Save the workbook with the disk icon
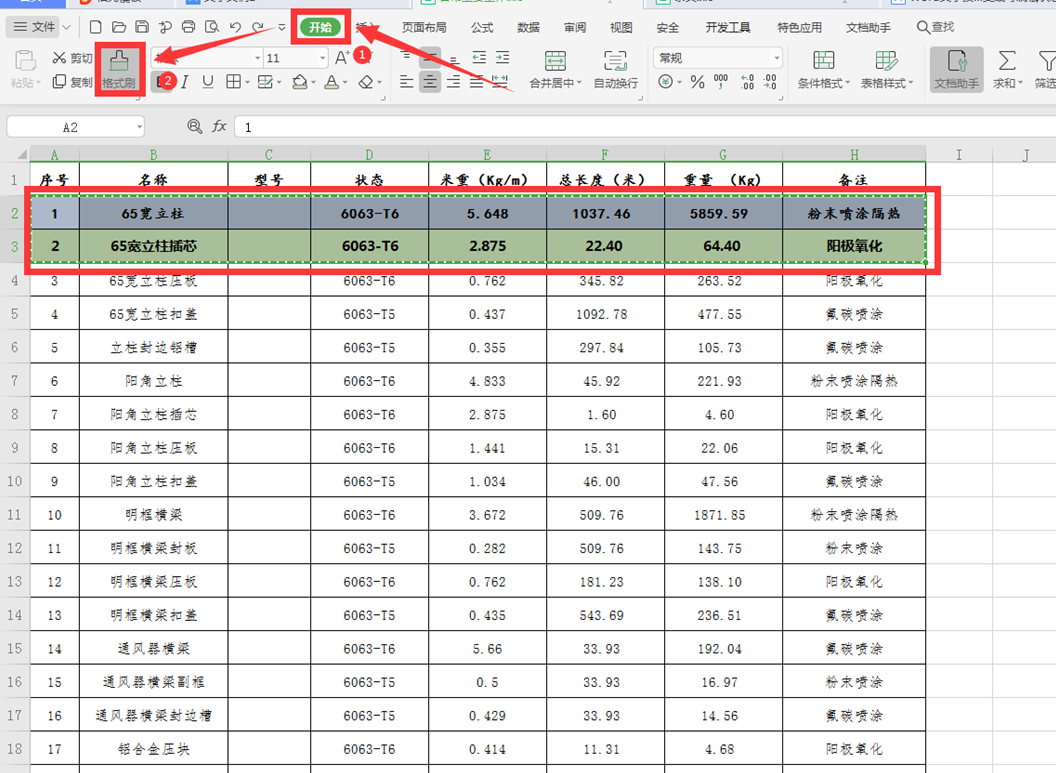This screenshot has width=1056, height=773. (142, 27)
